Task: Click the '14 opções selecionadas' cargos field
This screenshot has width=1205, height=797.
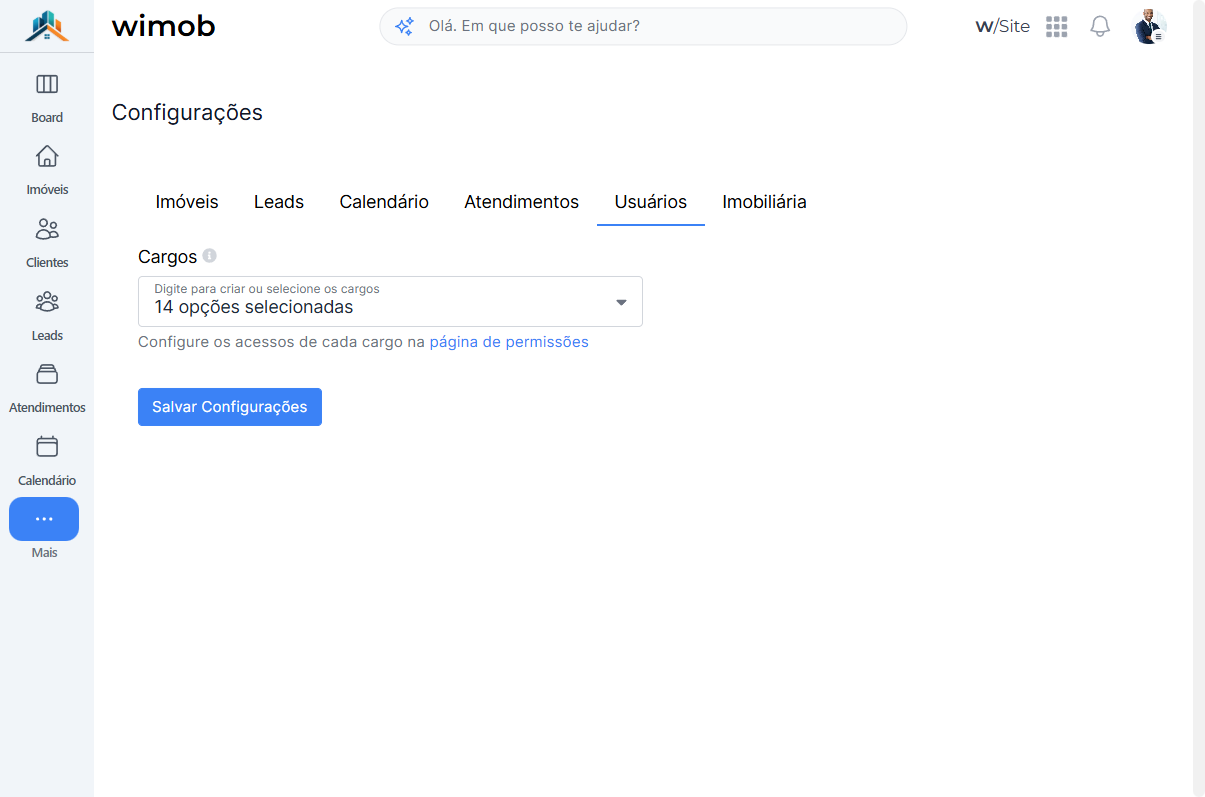Action: [390, 302]
